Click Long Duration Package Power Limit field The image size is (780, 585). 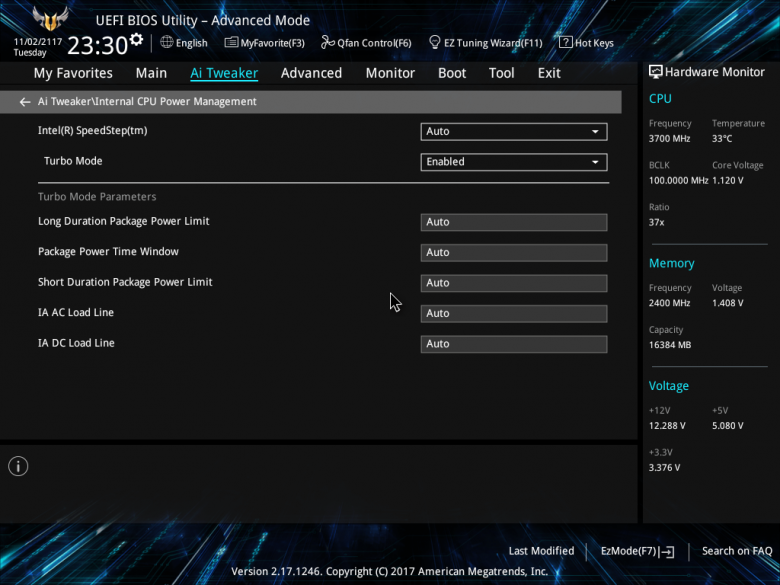tap(514, 222)
